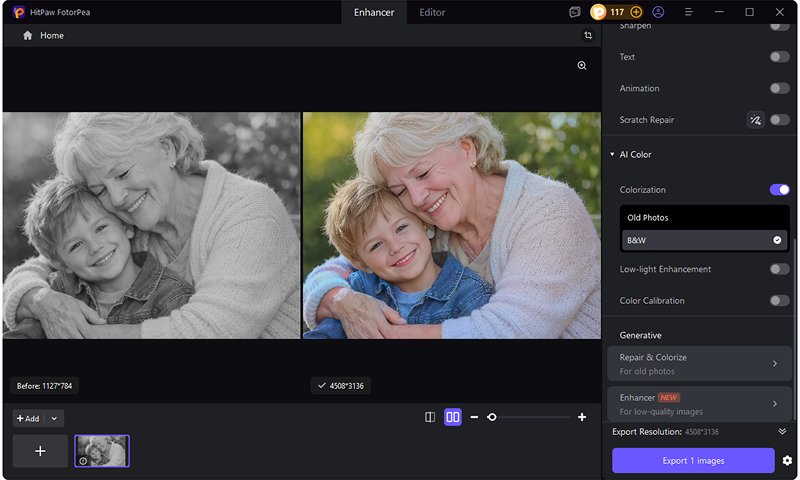Add more credits with the plus icon
This screenshot has height=480, width=800.
click(x=636, y=12)
